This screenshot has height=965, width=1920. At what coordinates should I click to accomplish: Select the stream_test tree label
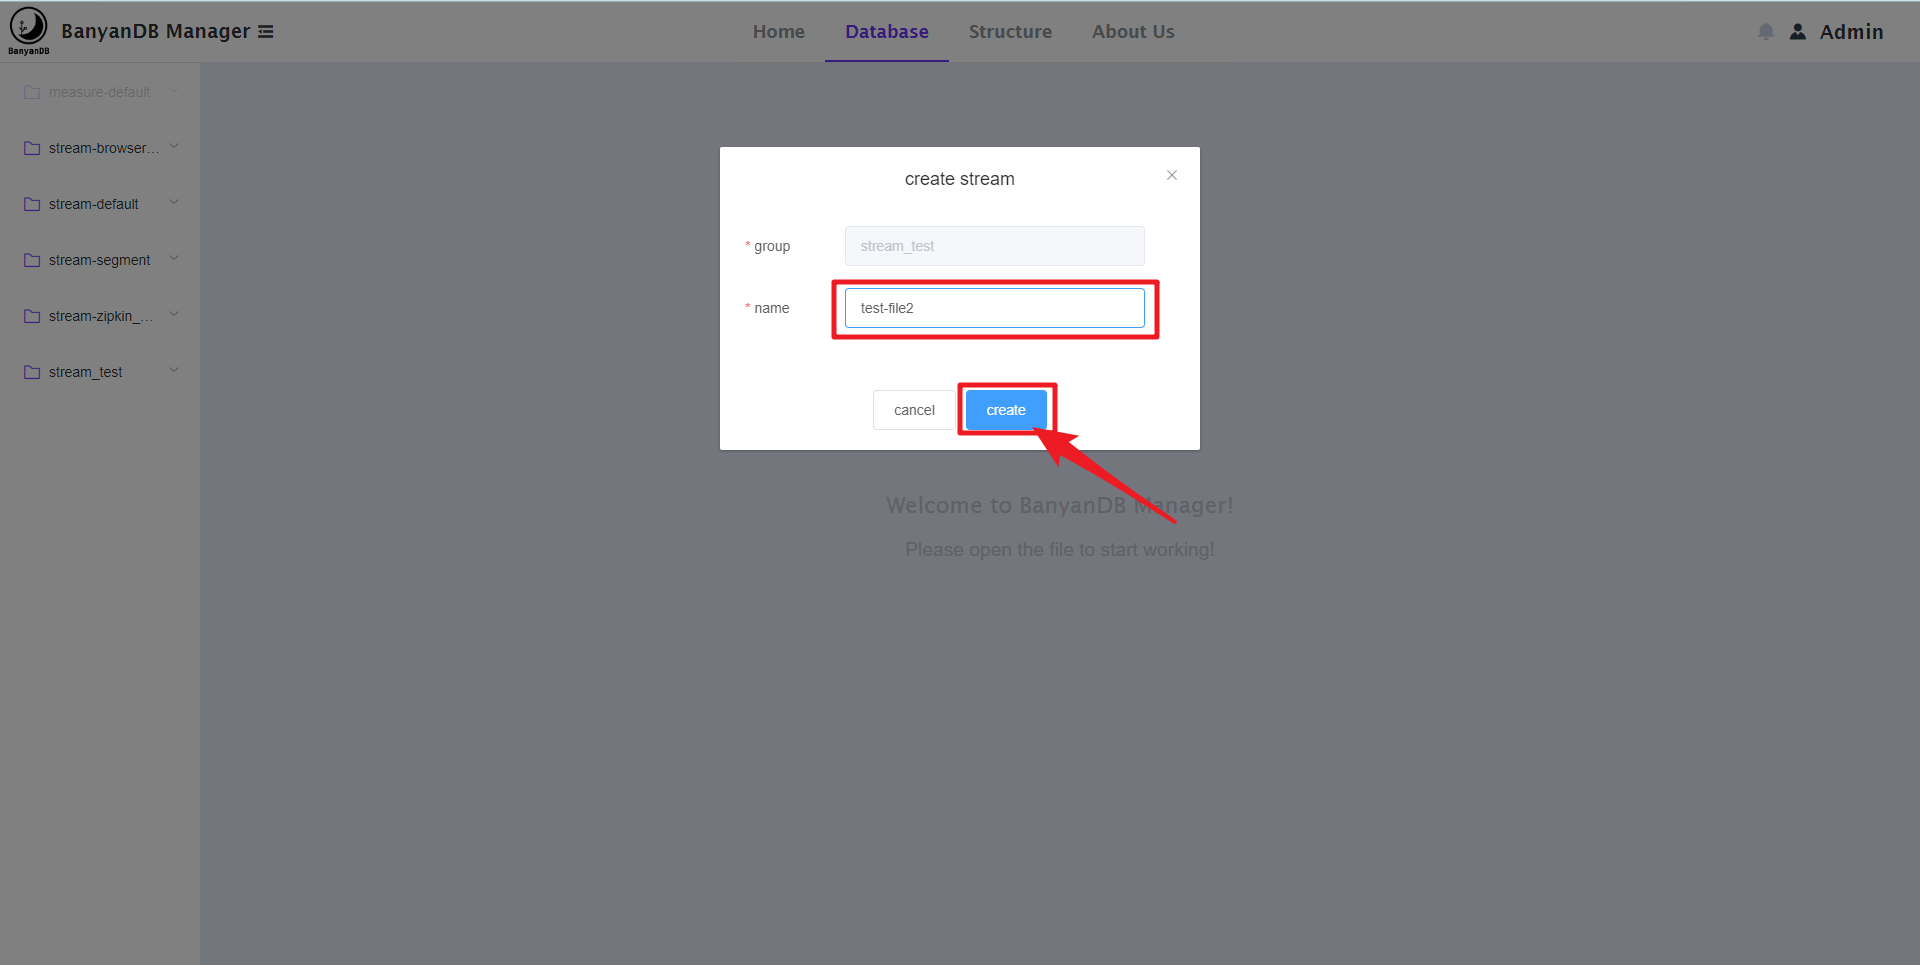click(x=86, y=372)
